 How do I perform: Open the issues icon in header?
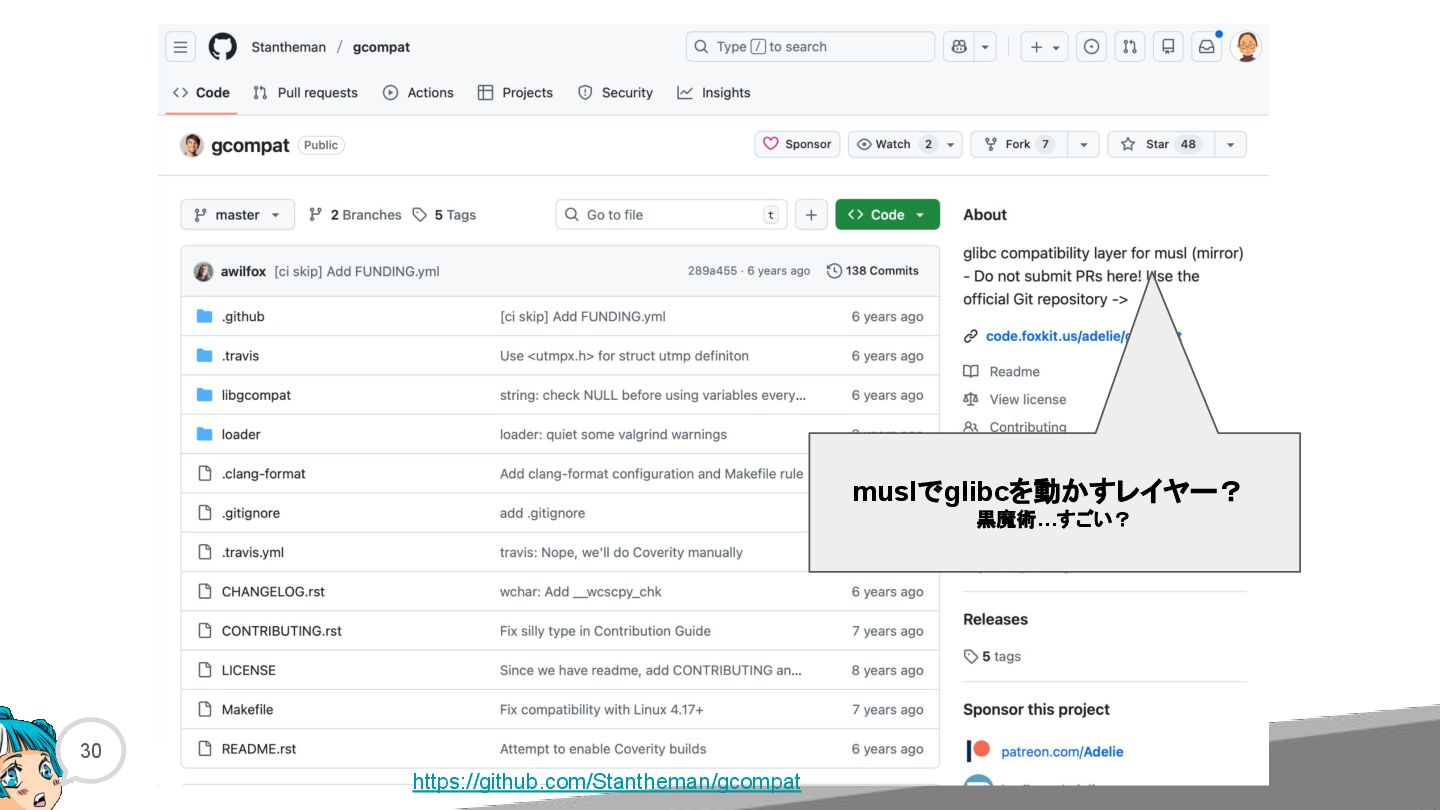pos(1091,47)
